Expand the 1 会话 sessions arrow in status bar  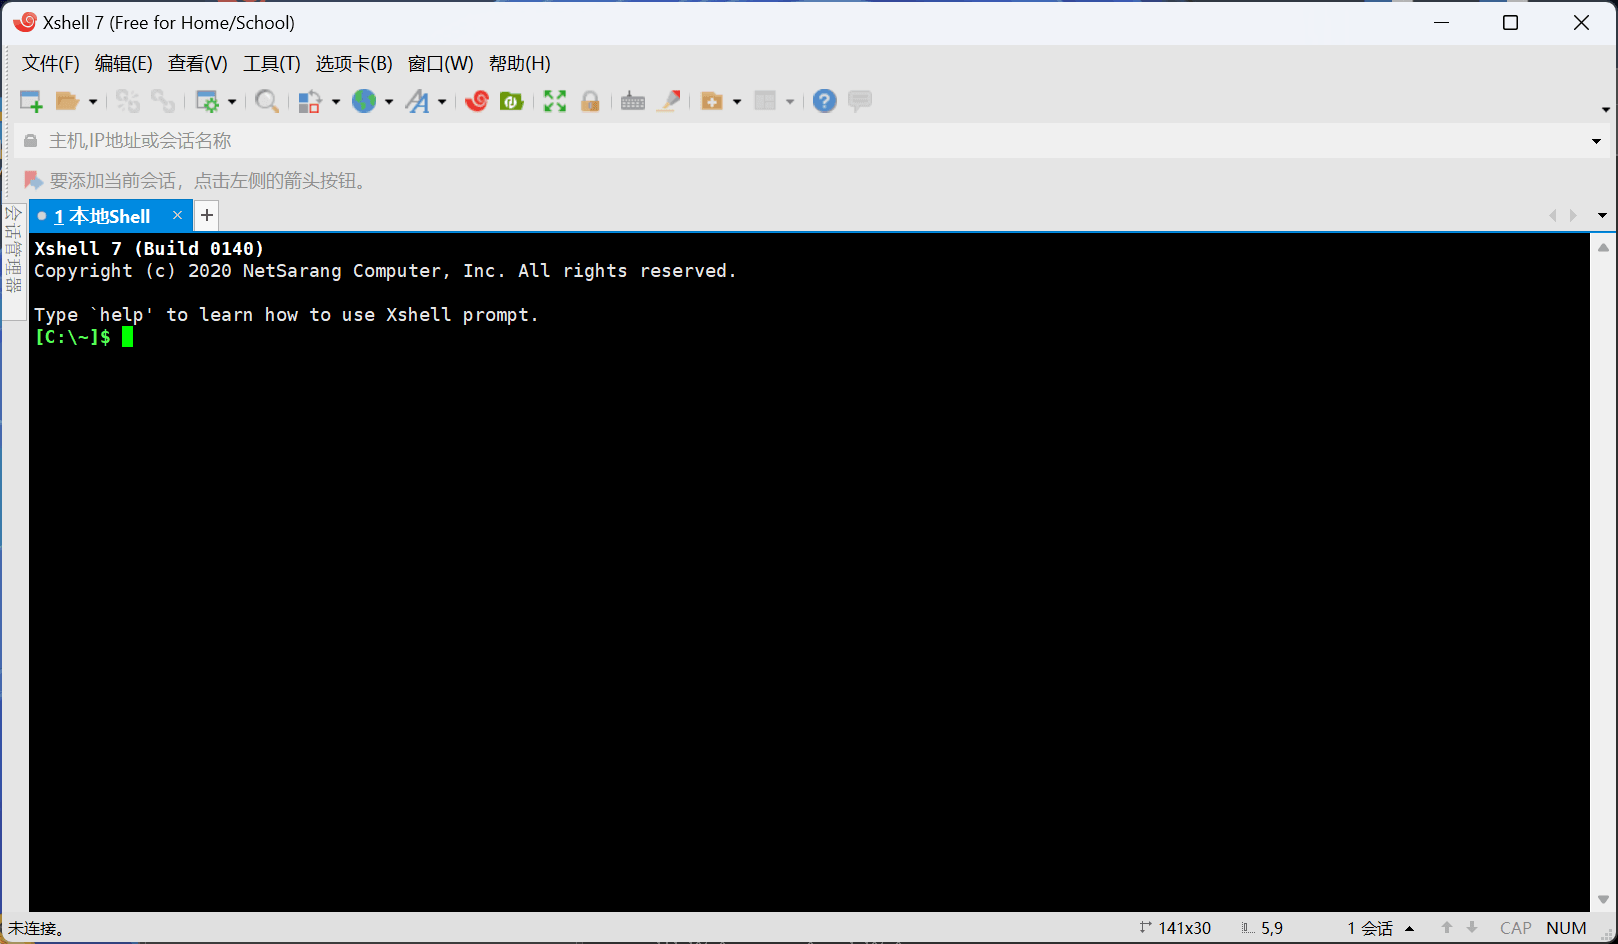tap(1410, 929)
